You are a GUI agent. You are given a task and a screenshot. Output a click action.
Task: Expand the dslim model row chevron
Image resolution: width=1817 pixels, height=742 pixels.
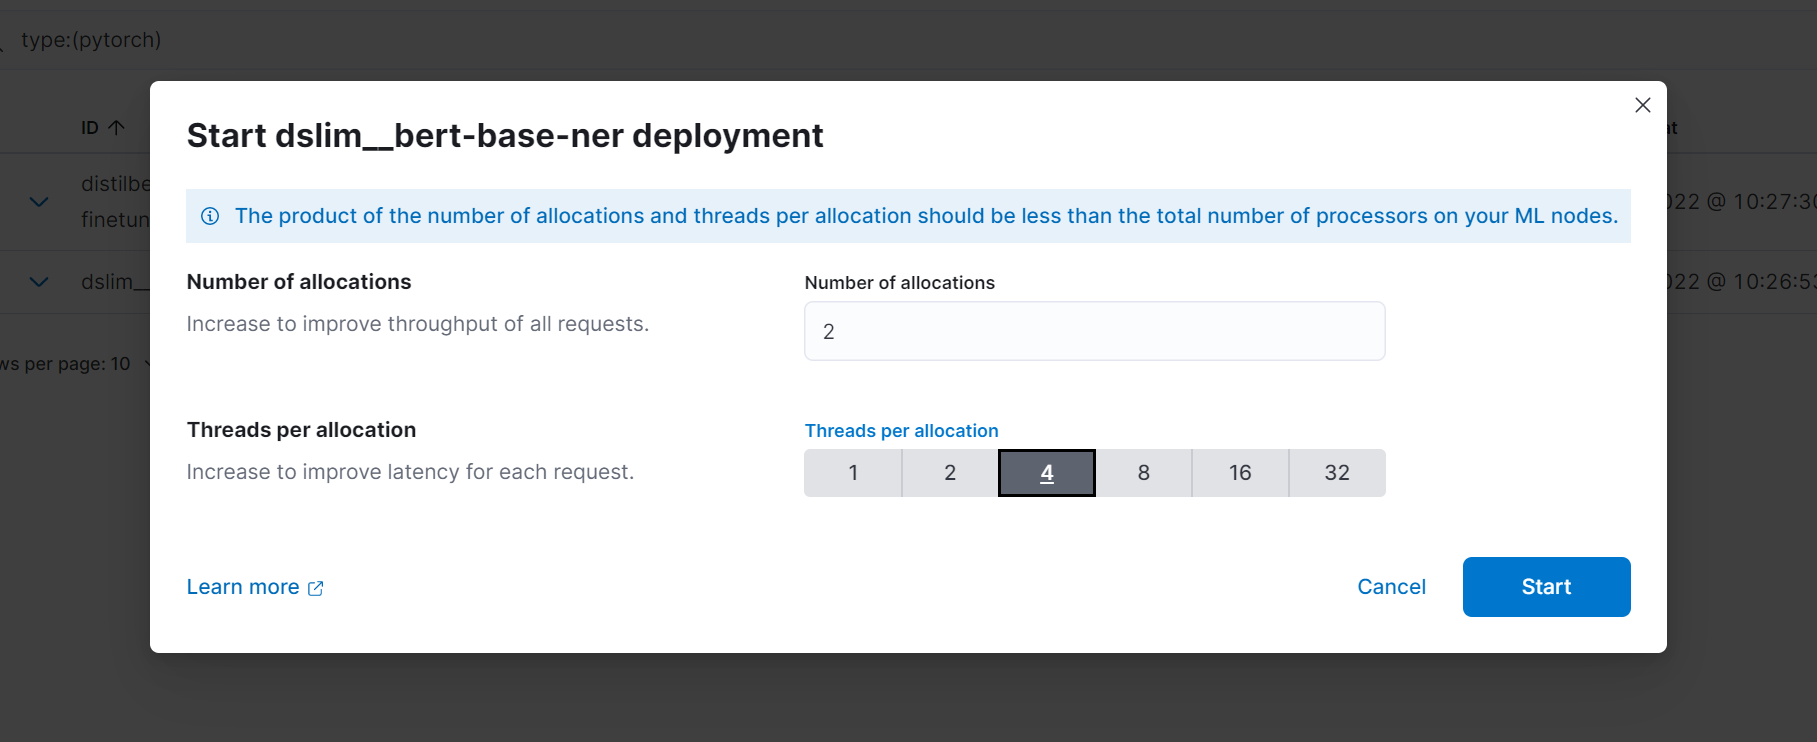coord(39,282)
